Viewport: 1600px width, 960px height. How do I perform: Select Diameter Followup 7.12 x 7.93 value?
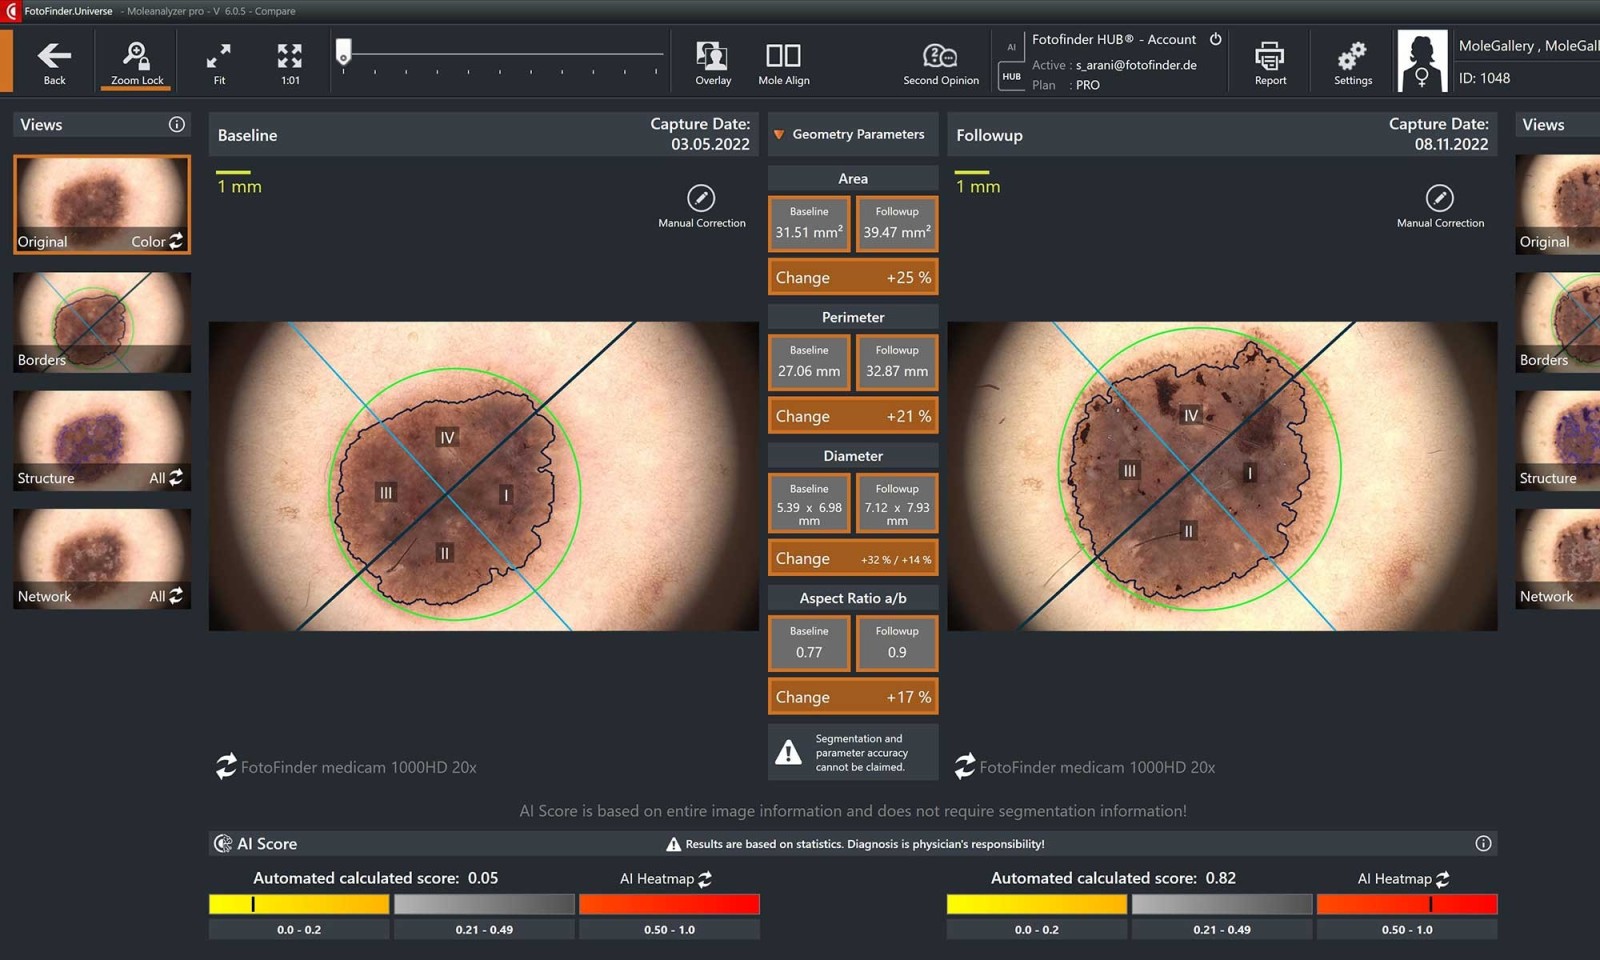tap(897, 502)
